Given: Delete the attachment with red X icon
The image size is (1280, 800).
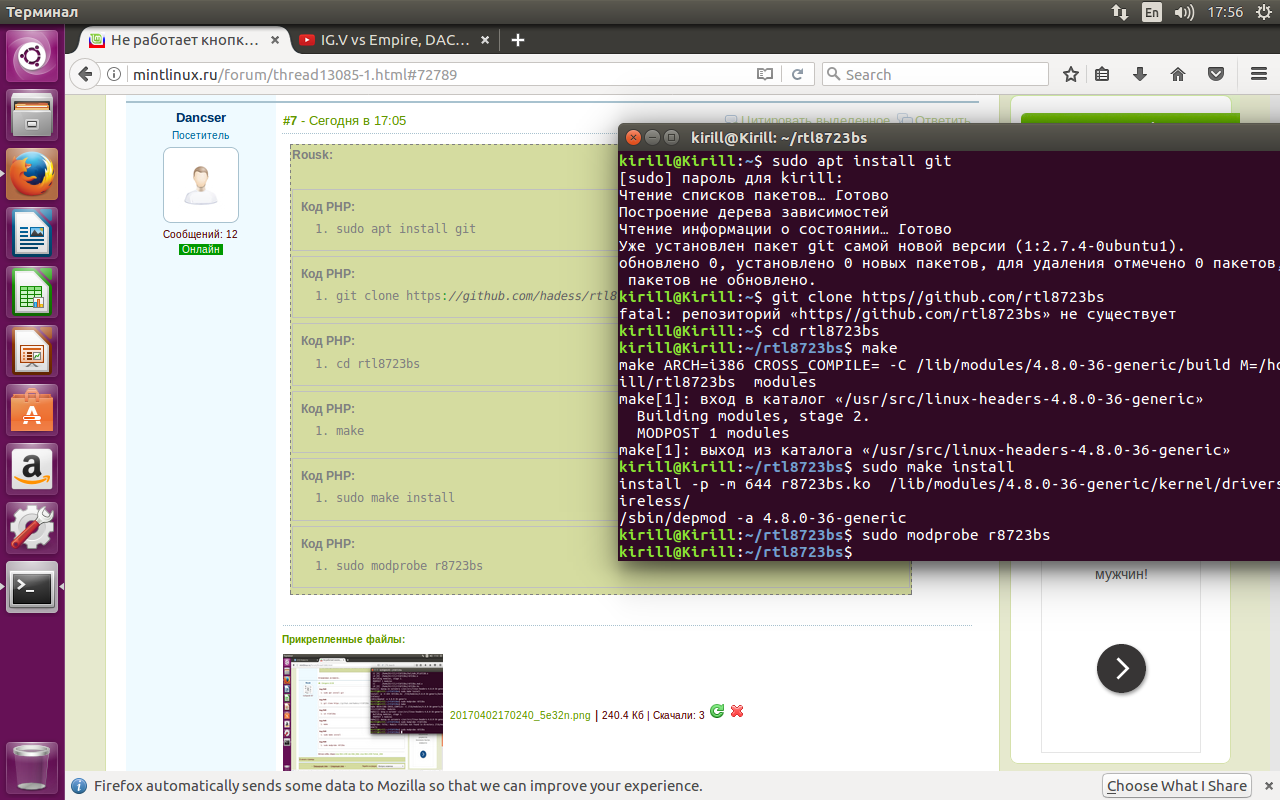Looking at the screenshot, I should pos(737,711).
